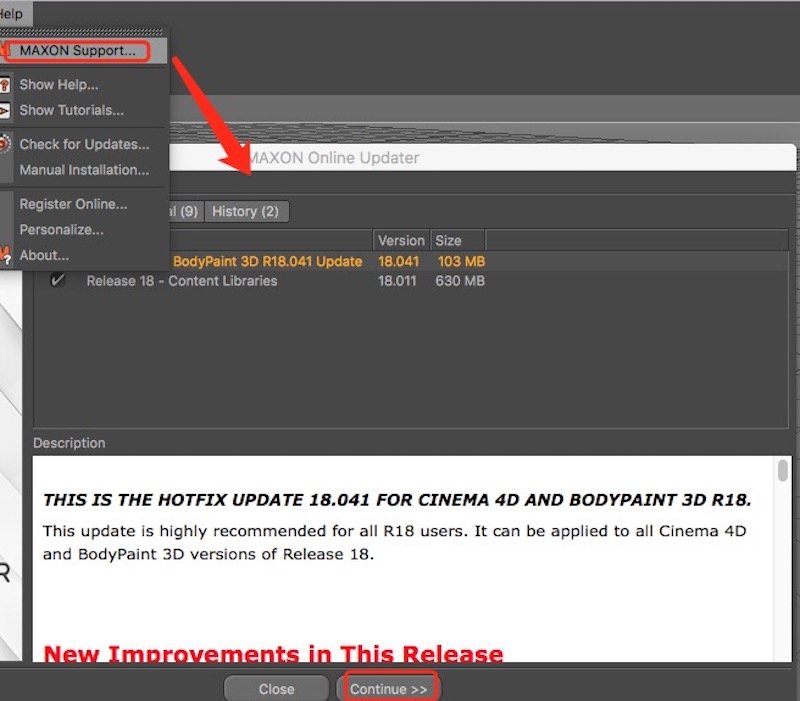This screenshot has height=701, width=800.
Task: Click the Description label
Action: tap(69, 443)
